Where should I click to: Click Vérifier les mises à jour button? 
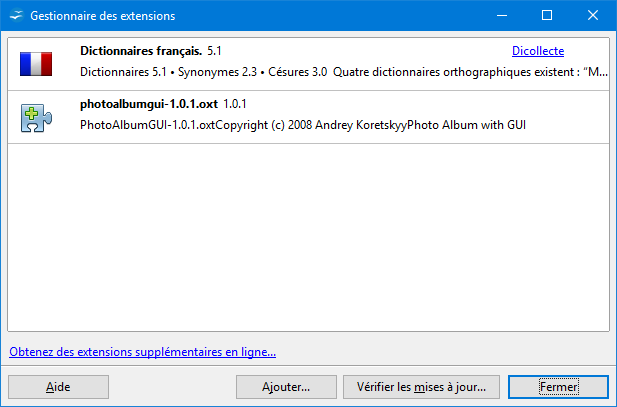tap(421, 387)
